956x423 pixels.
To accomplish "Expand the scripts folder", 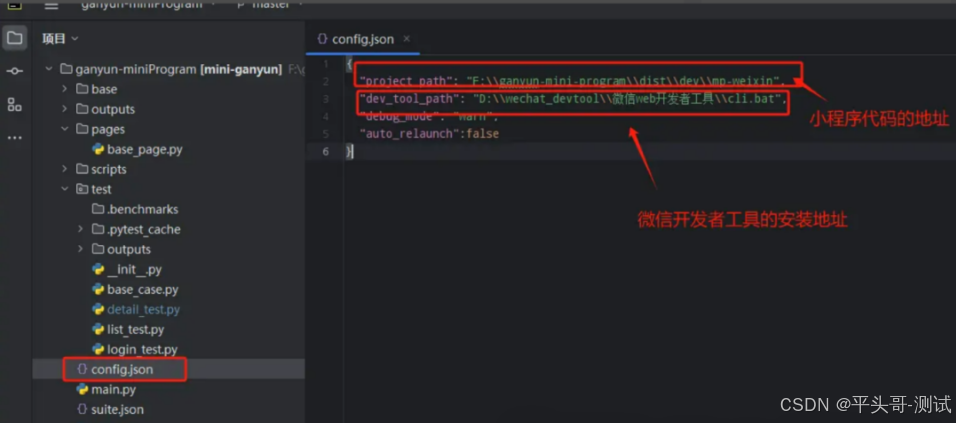I will pos(65,169).
